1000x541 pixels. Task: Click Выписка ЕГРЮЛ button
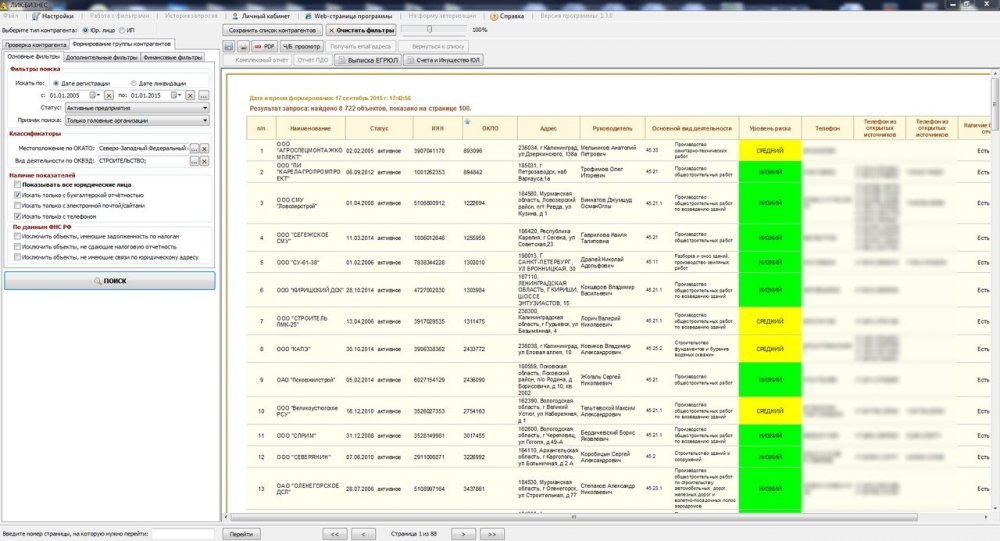coord(368,60)
